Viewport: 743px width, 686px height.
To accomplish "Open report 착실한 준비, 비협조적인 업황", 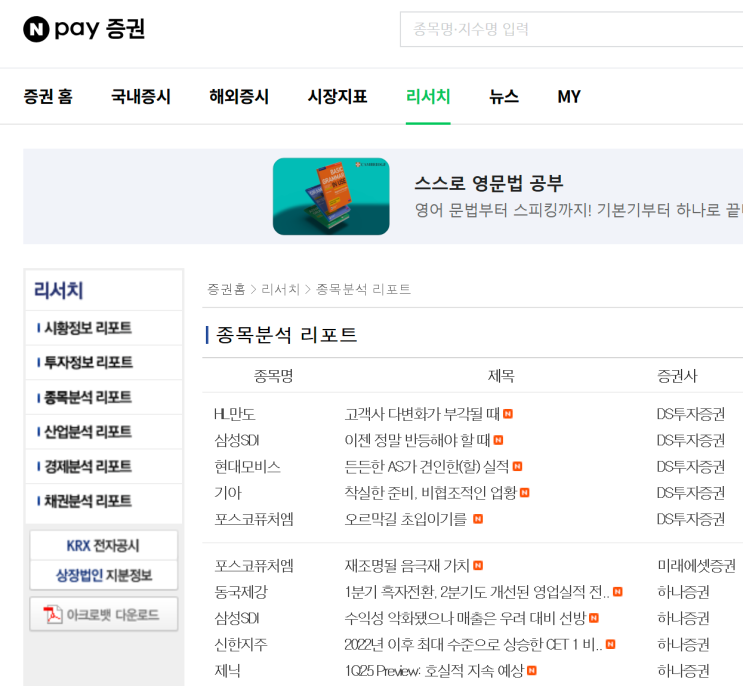I will point(430,493).
